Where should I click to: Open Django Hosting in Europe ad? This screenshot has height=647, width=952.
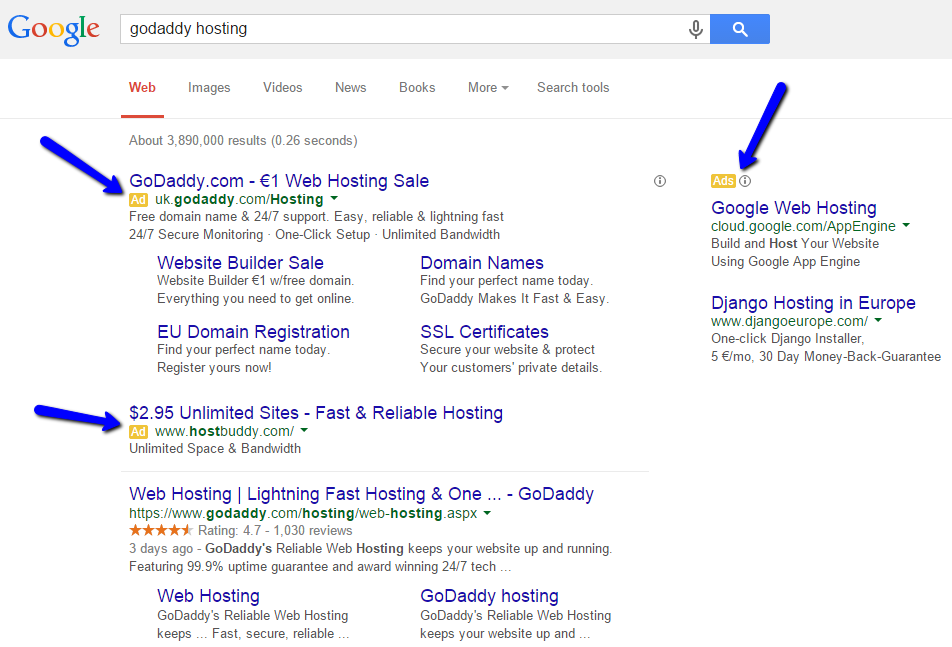(813, 303)
